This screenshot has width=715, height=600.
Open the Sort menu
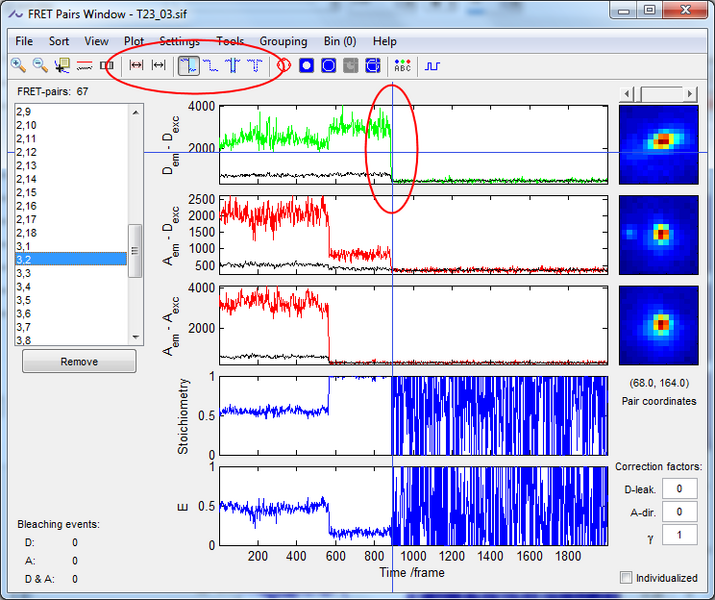click(x=59, y=41)
